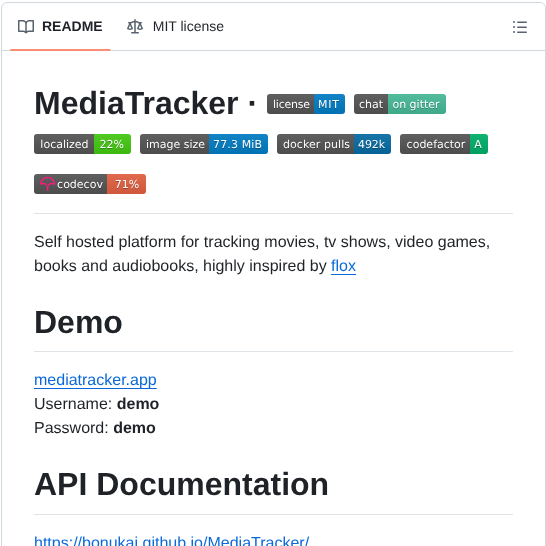The height and width of the screenshot is (546, 546).
Task: Click the scales icon beside MIT license
Action: tap(135, 26)
